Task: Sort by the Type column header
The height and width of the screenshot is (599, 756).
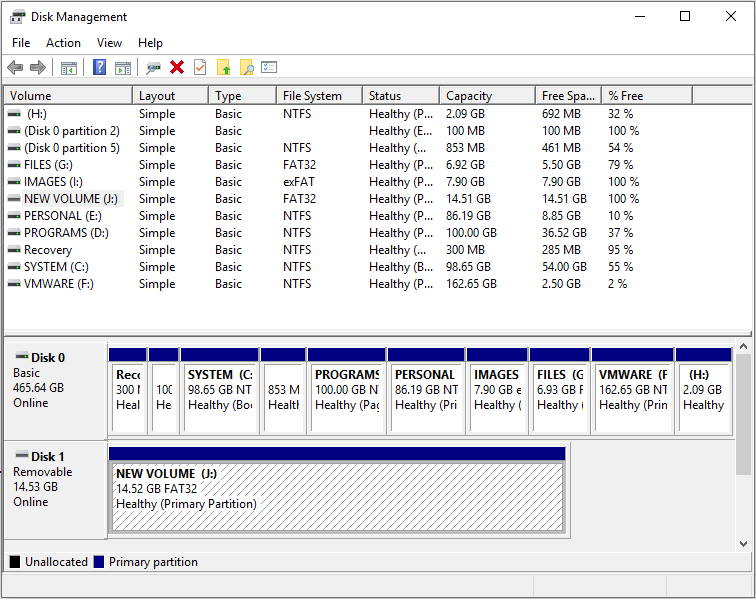Action: pyautogui.click(x=243, y=96)
